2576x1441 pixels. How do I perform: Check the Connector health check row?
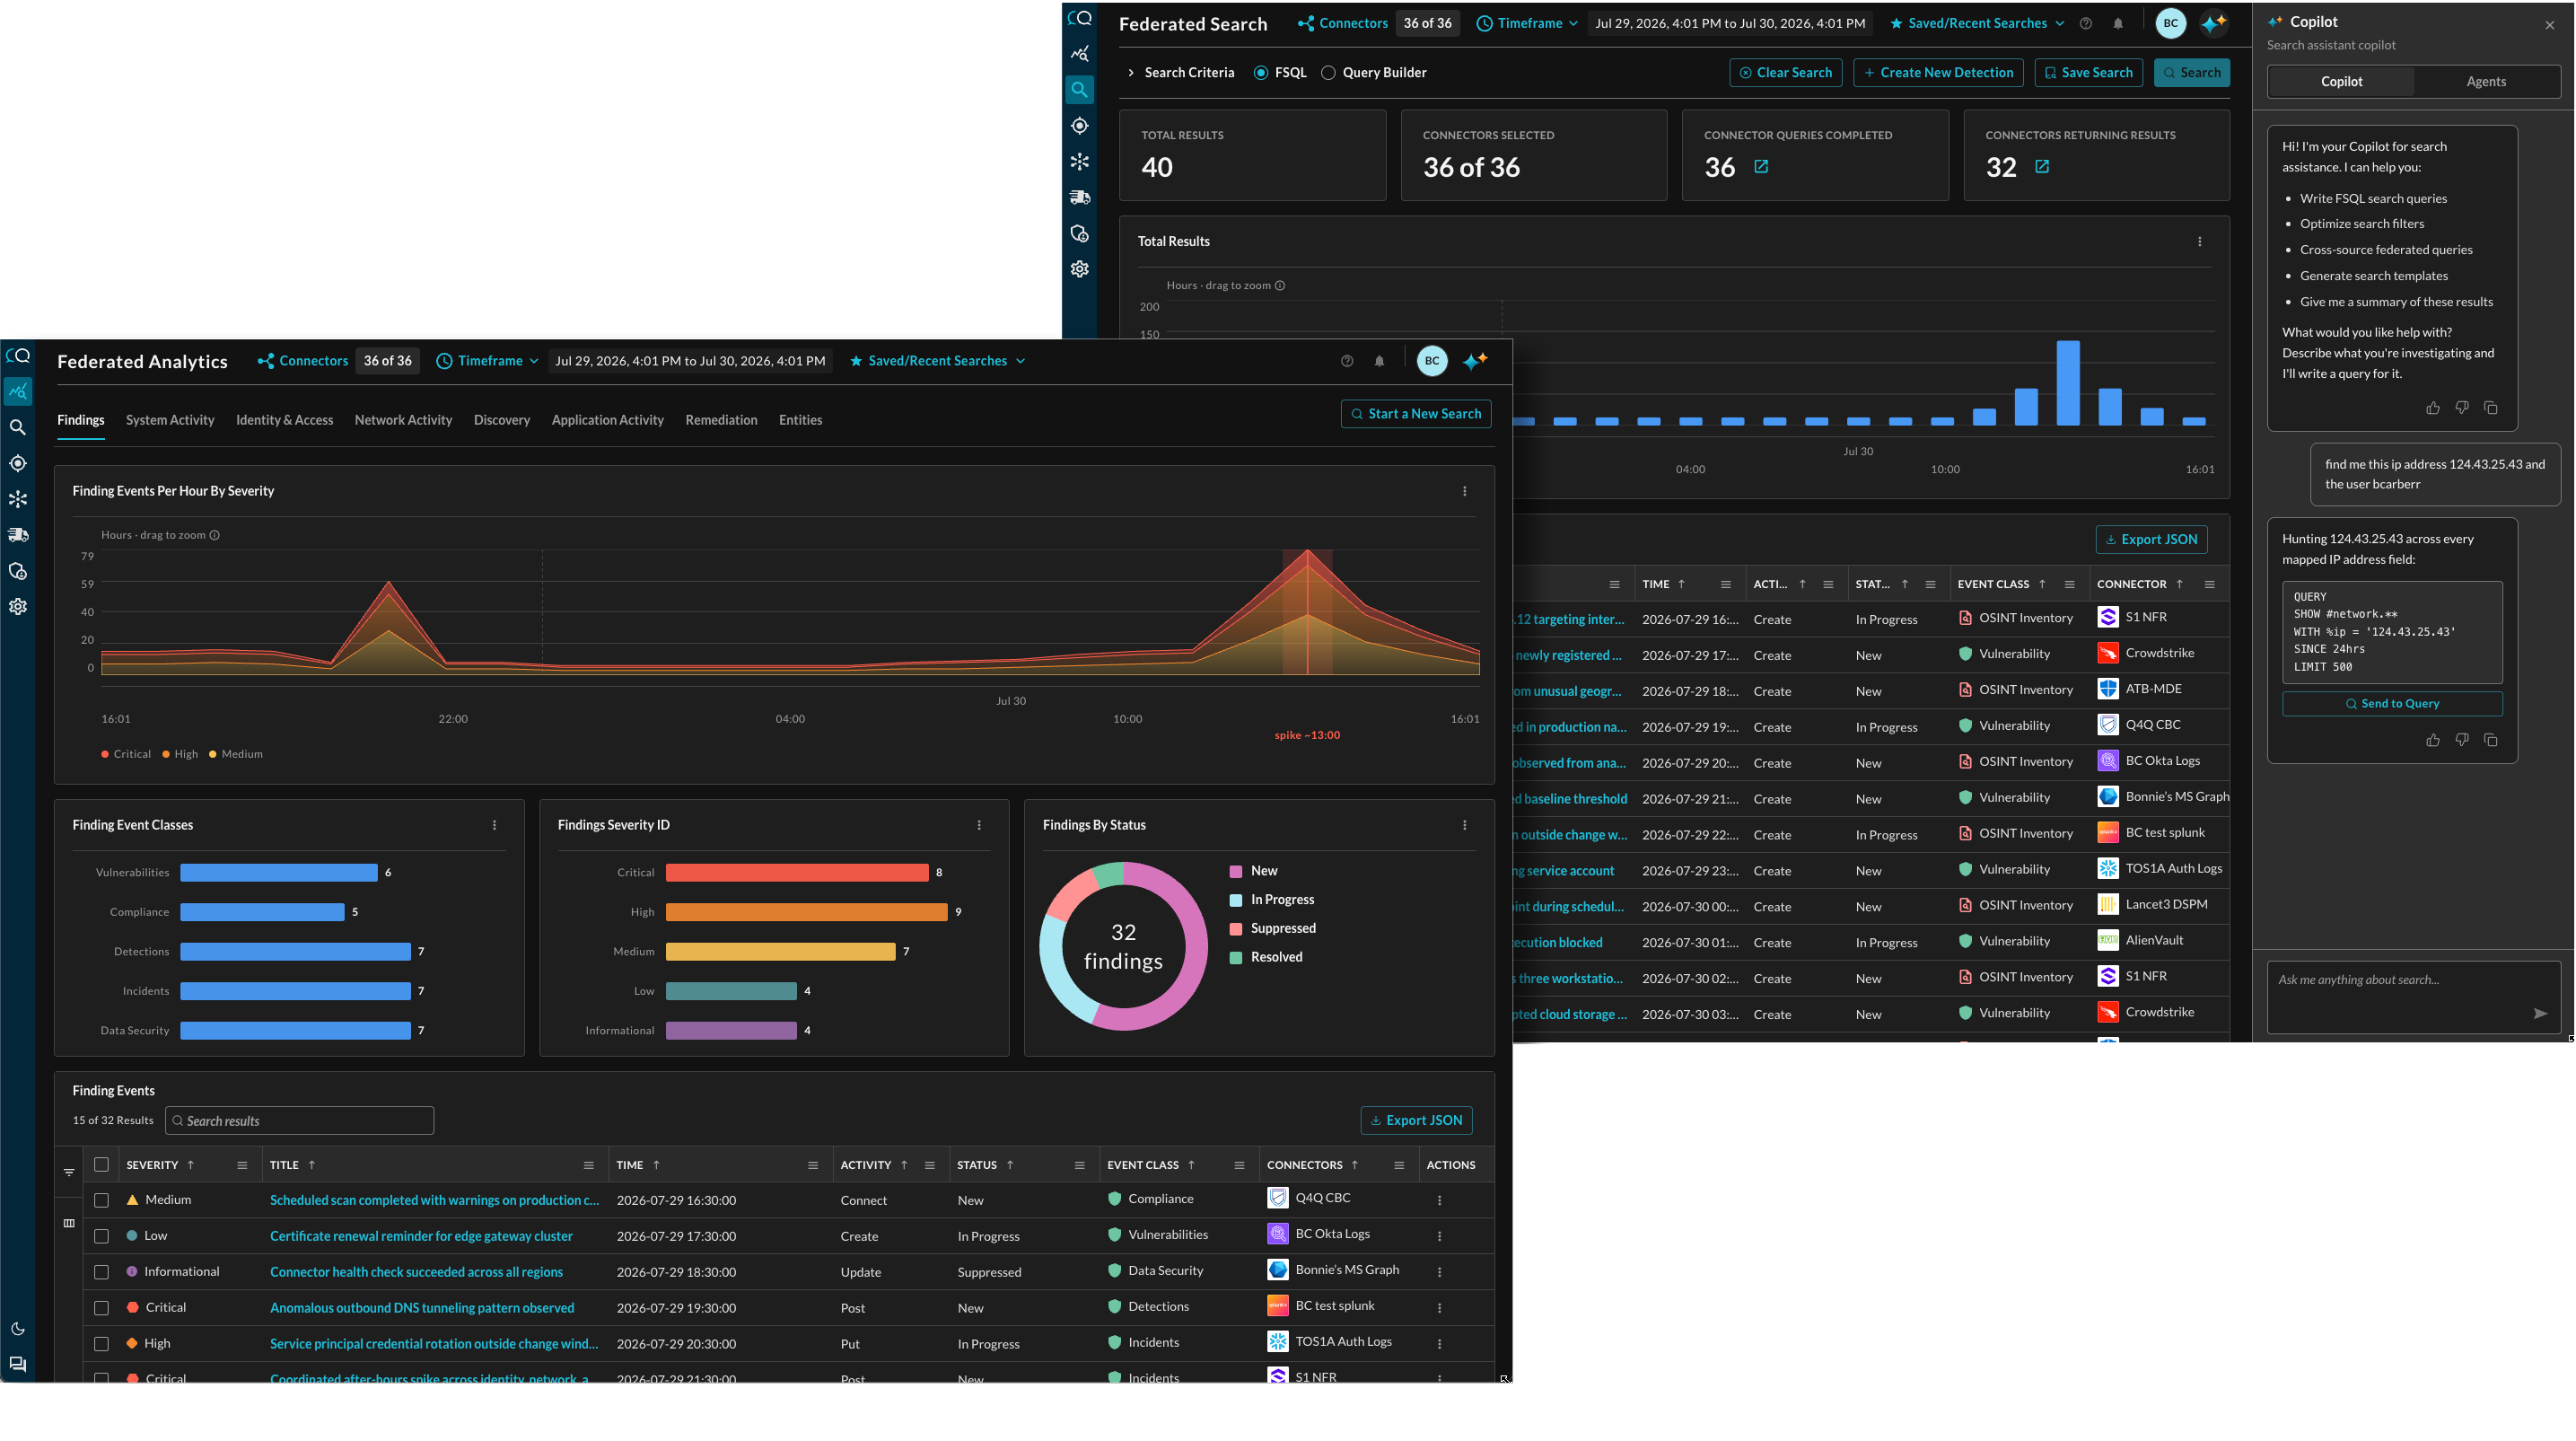pos(101,1272)
